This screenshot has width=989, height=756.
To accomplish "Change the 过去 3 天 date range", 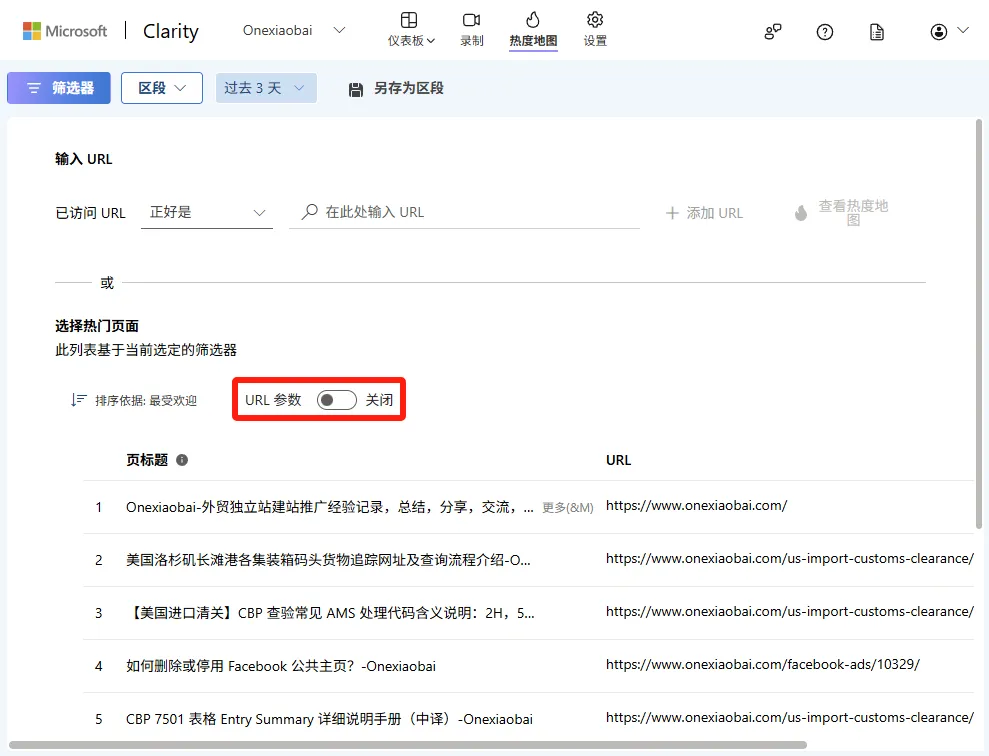I will (x=266, y=88).
